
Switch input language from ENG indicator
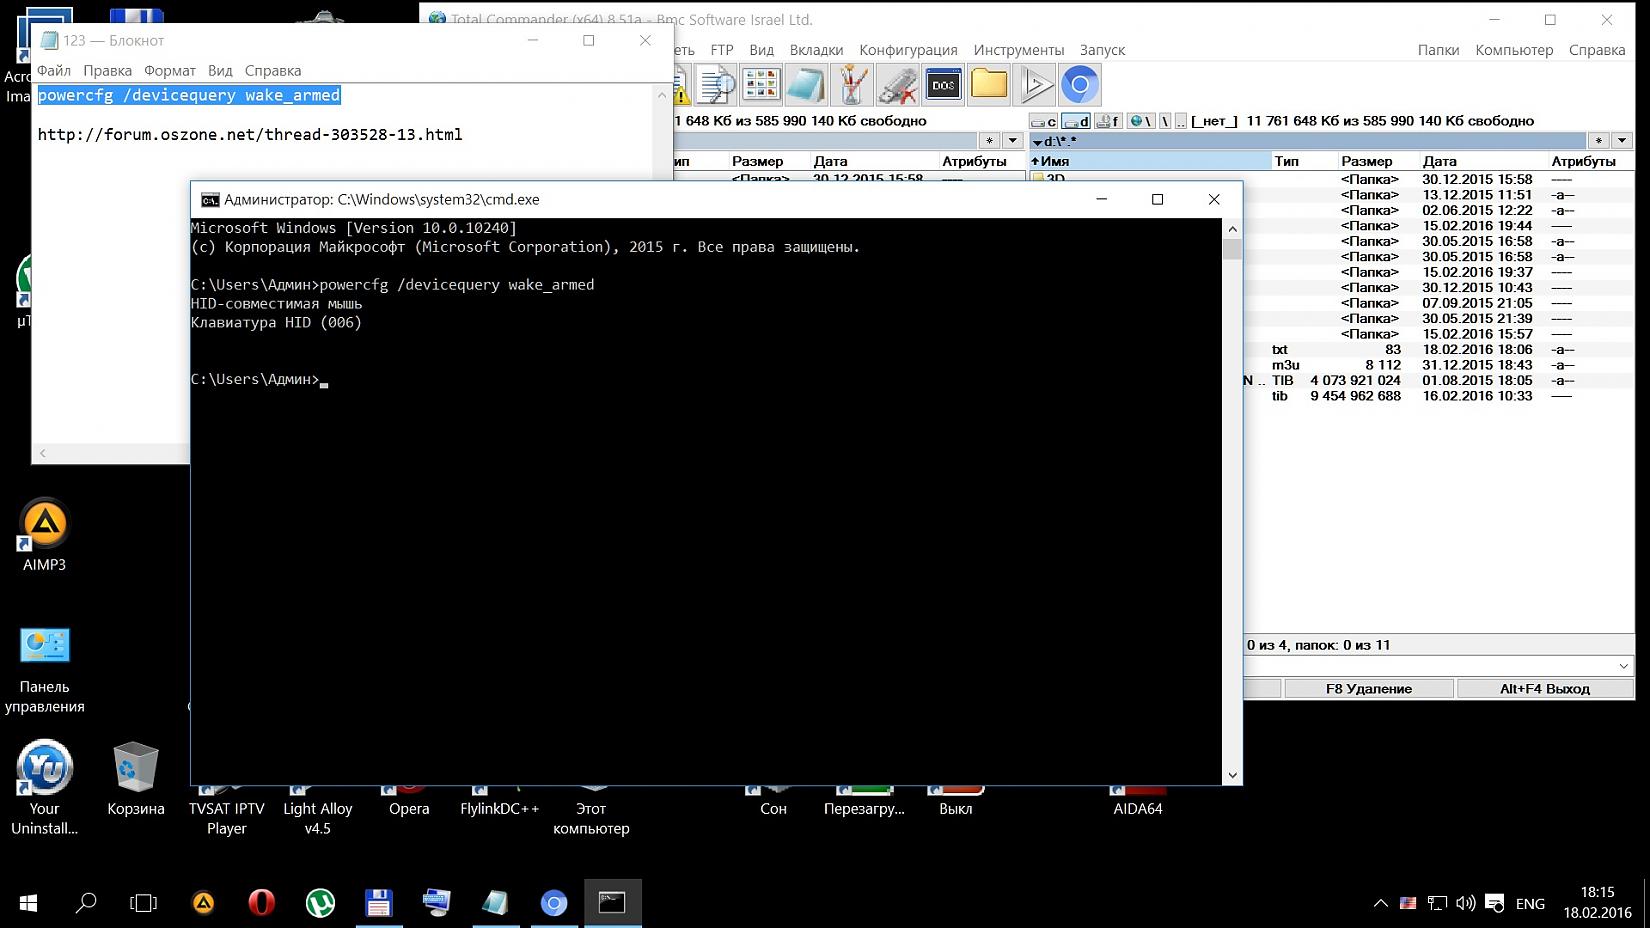pos(1530,903)
